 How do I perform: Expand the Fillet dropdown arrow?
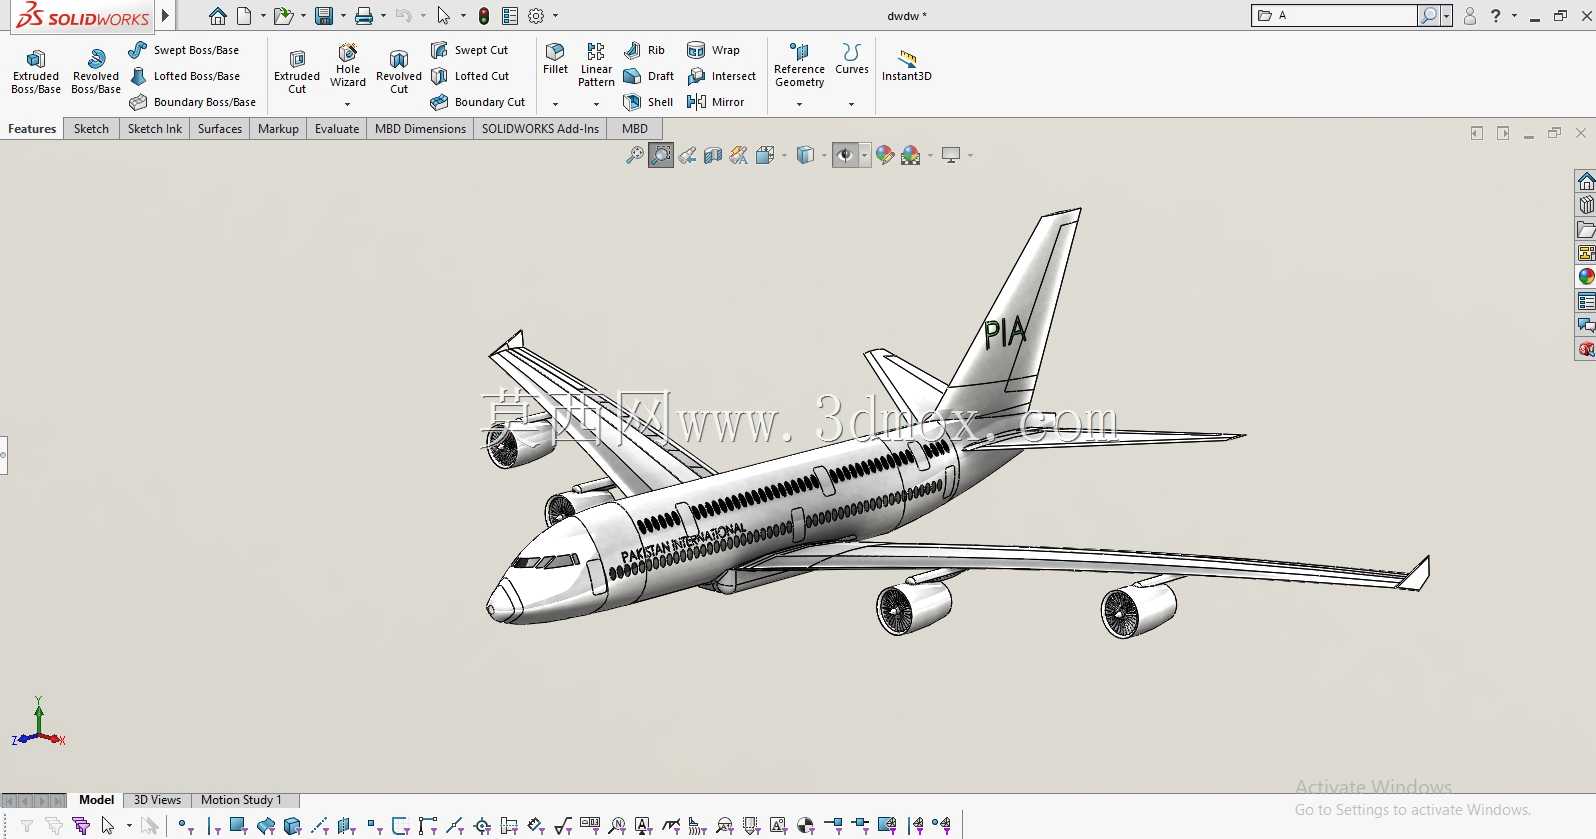555,104
